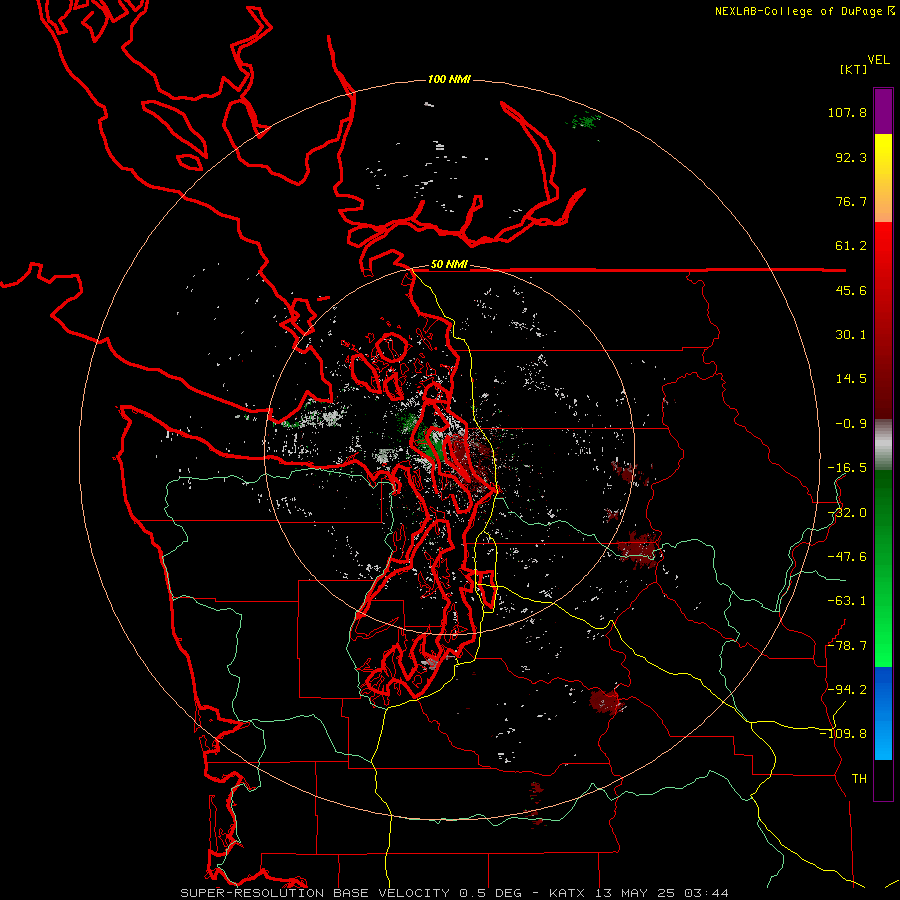Viewport: 900px width, 900px height.
Task: Click the -0.9 velocity scale value
Action: click(x=851, y=424)
